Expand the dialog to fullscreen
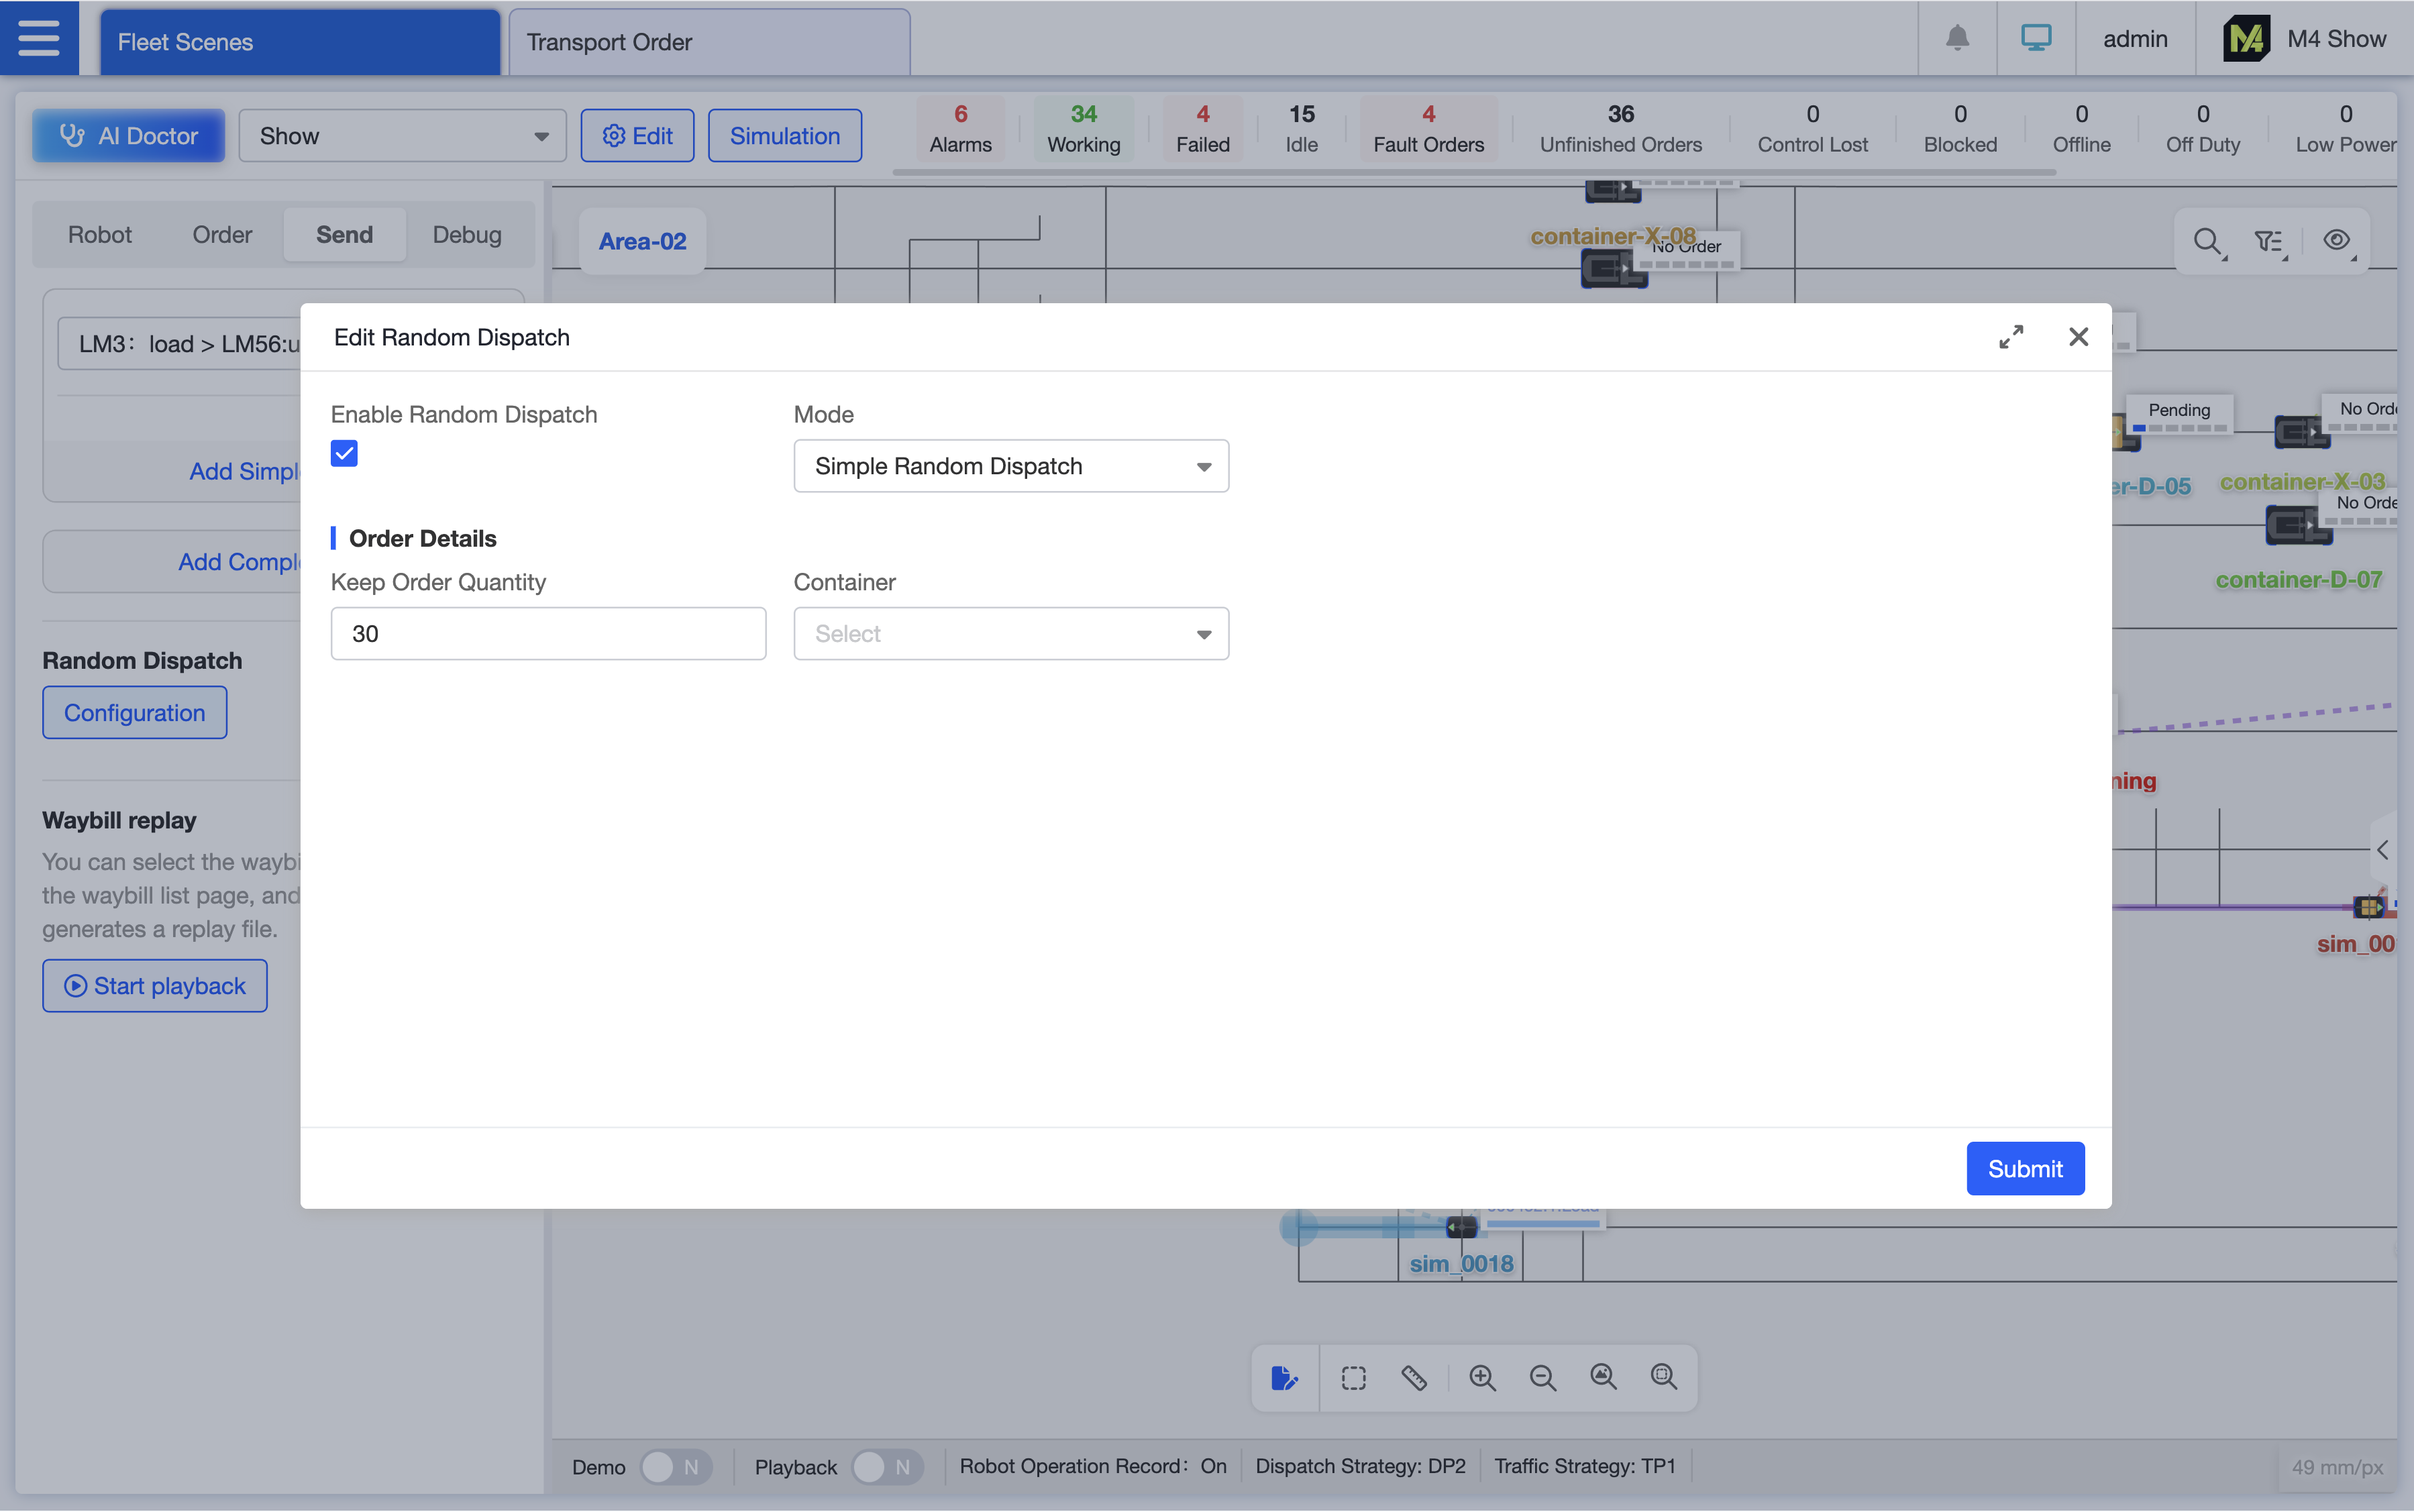The height and width of the screenshot is (1512, 2414). pos(2011,337)
